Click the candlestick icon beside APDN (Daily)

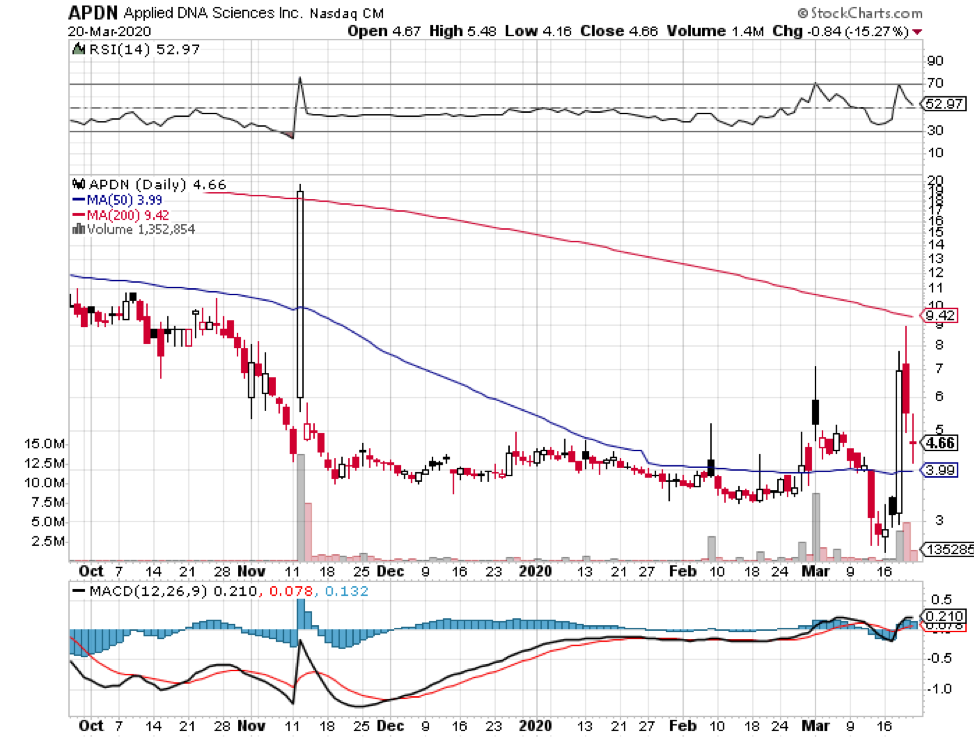[x=77, y=185]
